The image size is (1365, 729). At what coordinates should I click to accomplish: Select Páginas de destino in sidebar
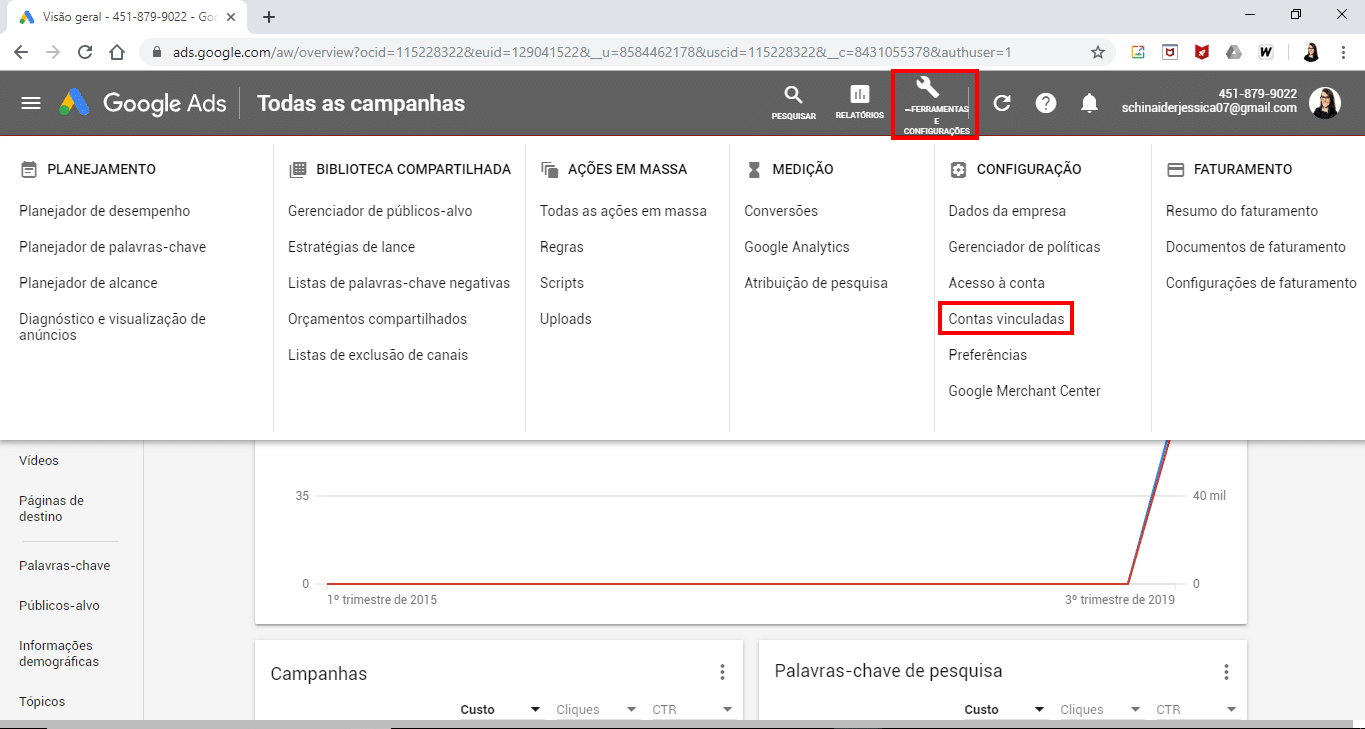coord(51,509)
